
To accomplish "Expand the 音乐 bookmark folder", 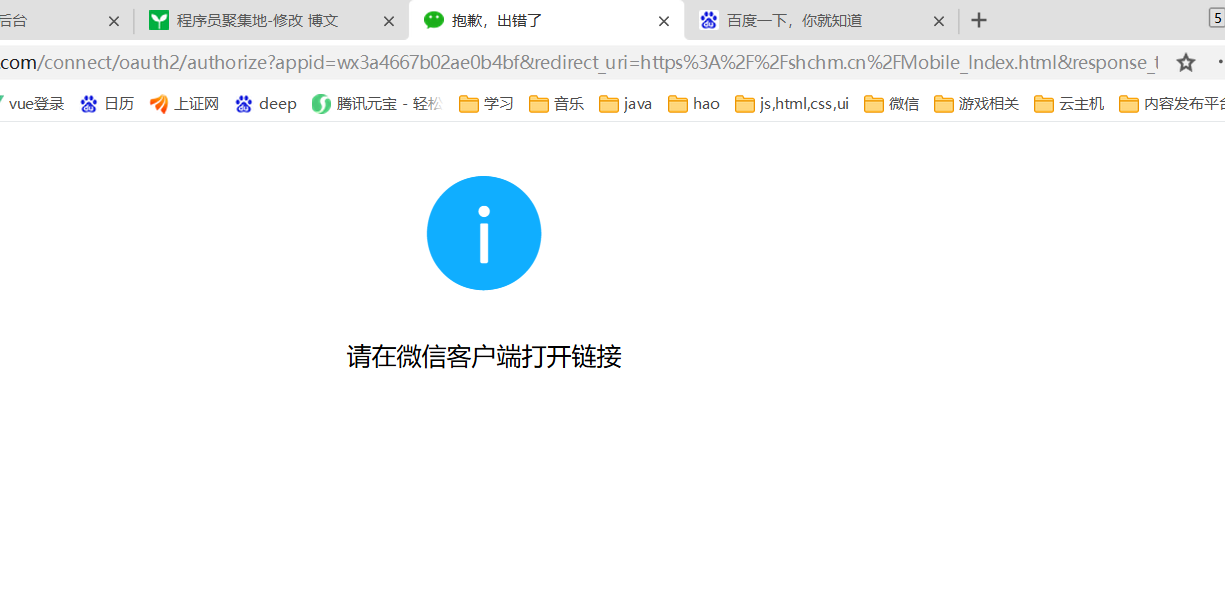I will point(556,104).
